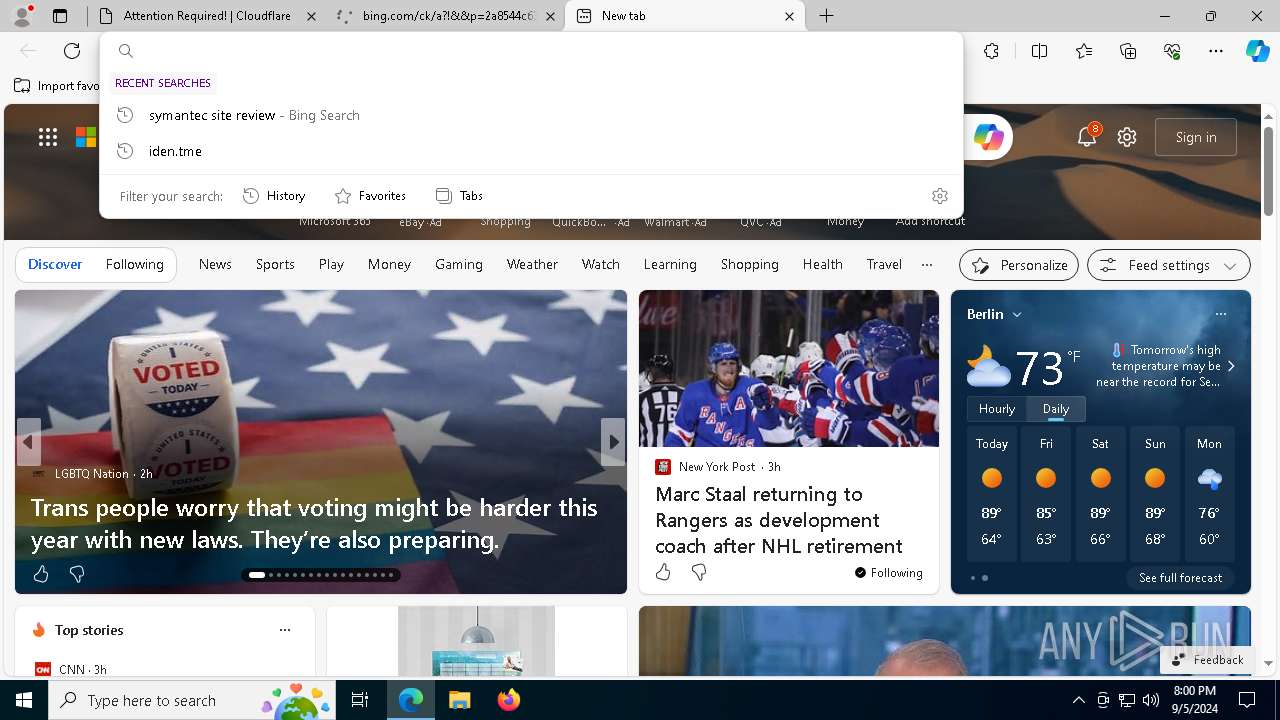1280x720 pixels.
Task: Open Browser essentials heart icon
Action: [1172, 51]
